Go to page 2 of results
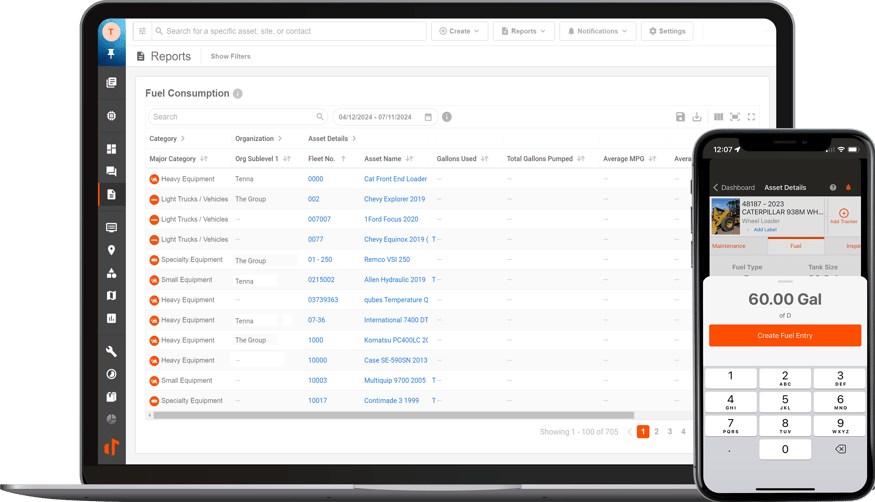The height and width of the screenshot is (502, 875). (x=656, y=432)
